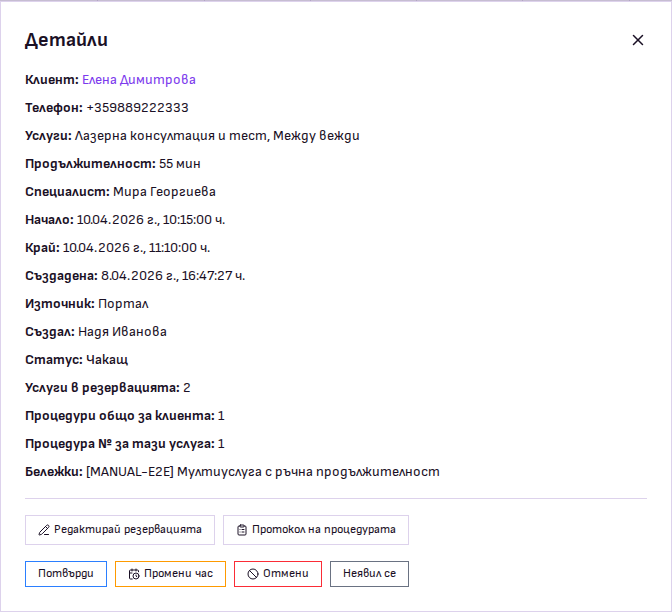Viewport: 672px width, 612px height.
Task: Click end time 11:10:00 ч.
Action: (179, 248)
